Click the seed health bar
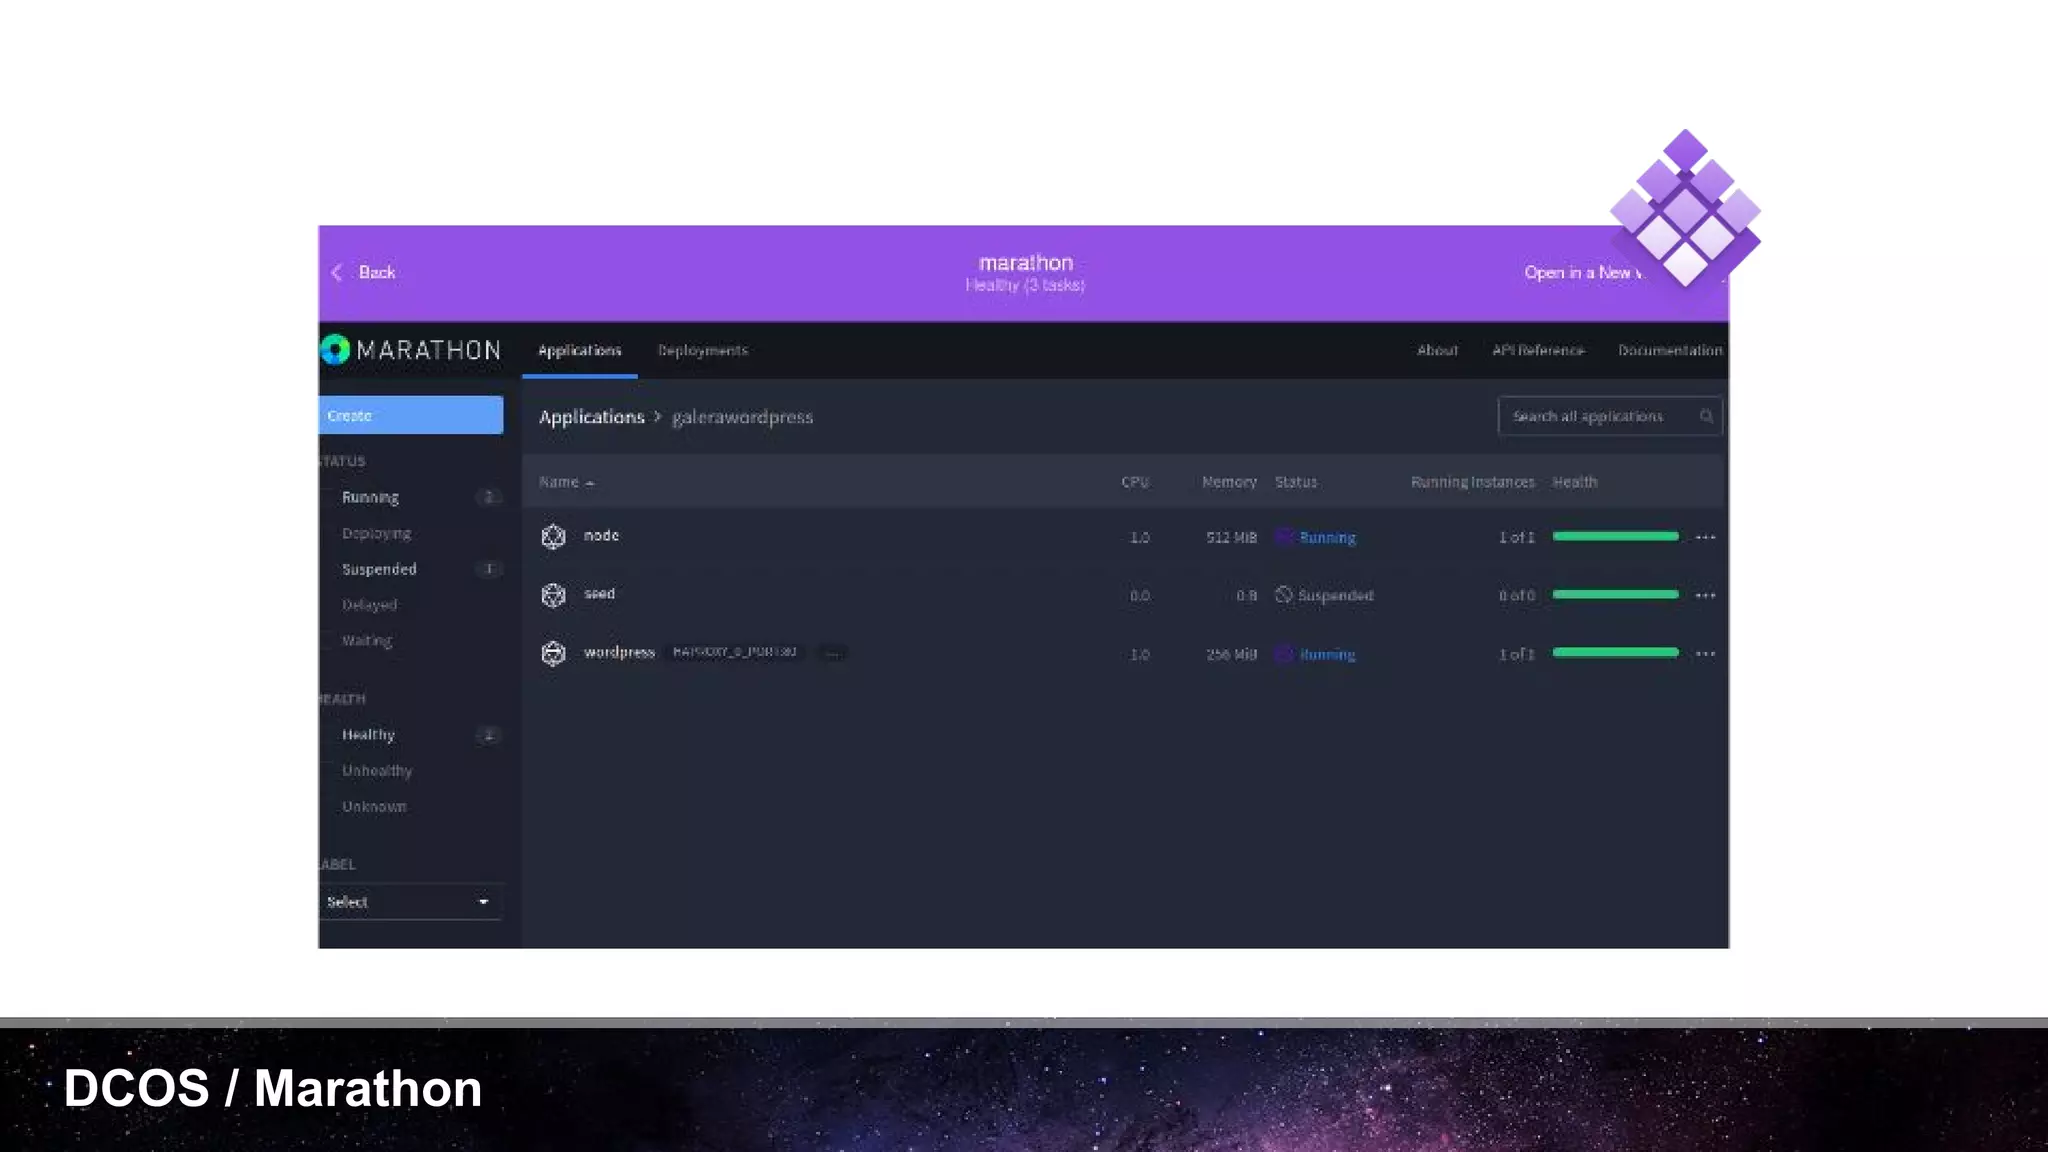The height and width of the screenshot is (1152, 2048). [1615, 595]
